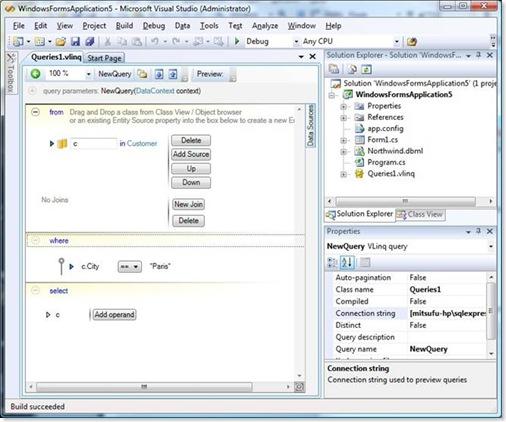Click the Add Source button
The height and width of the screenshot is (422, 506).
click(191, 154)
